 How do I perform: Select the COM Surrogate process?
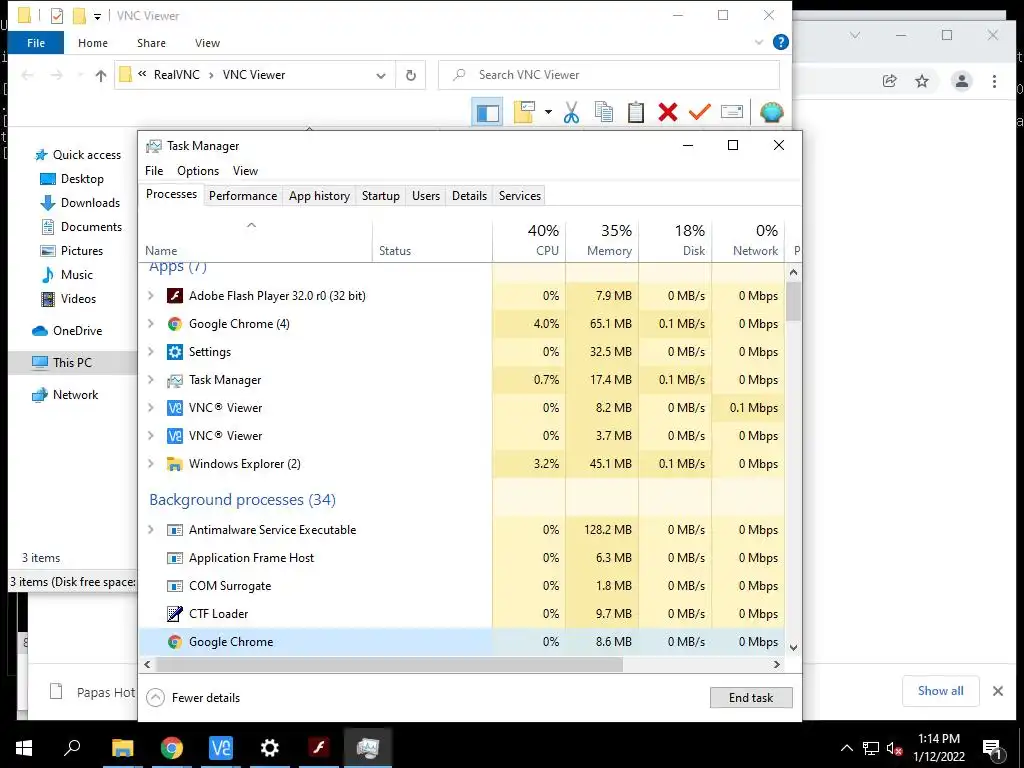coord(462,586)
